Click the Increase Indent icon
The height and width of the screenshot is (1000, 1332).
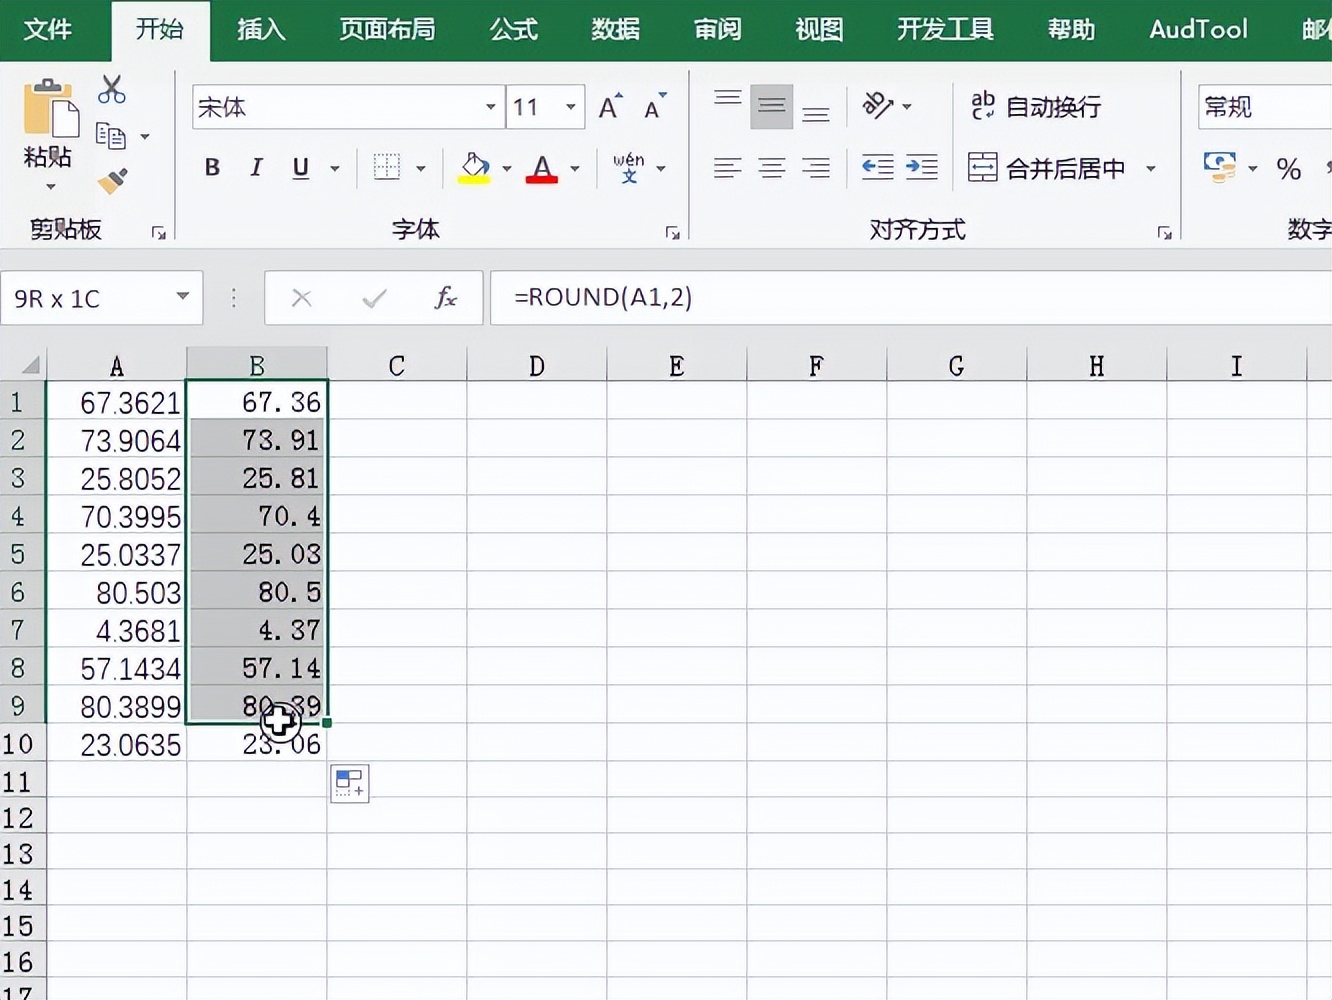tap(921, 168)
